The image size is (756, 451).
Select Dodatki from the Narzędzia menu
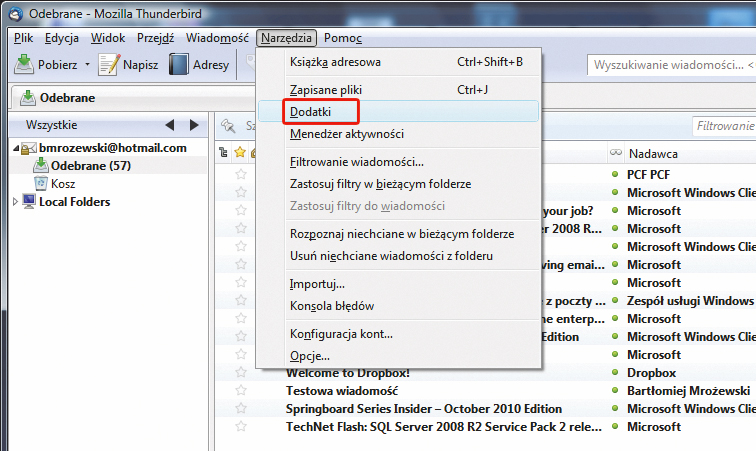coord(310,110)
